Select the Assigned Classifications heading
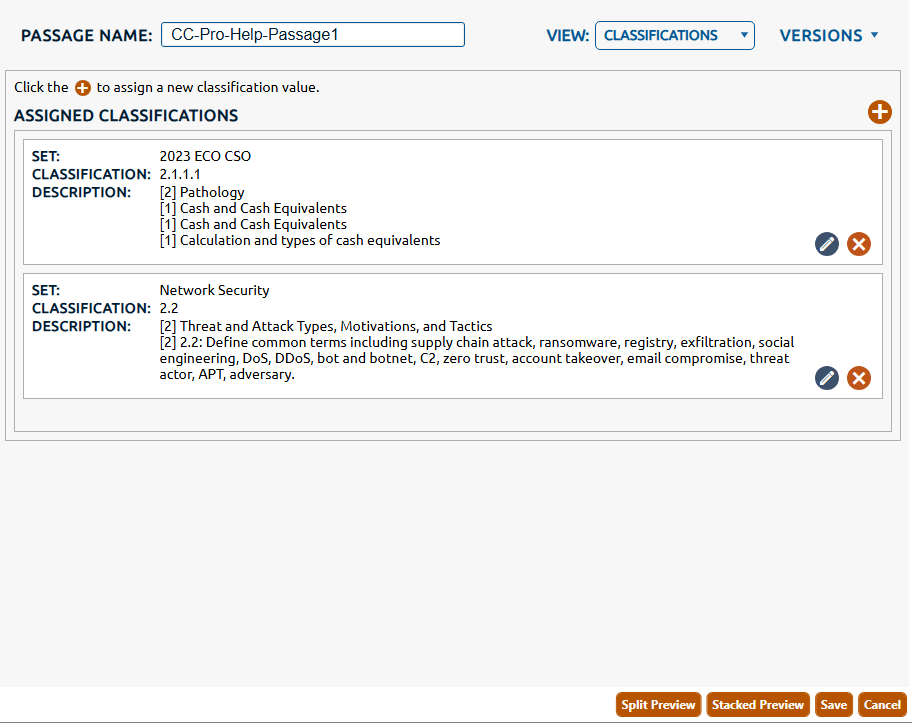The width and height of the screenshot is (912, 723). [126, 116]
